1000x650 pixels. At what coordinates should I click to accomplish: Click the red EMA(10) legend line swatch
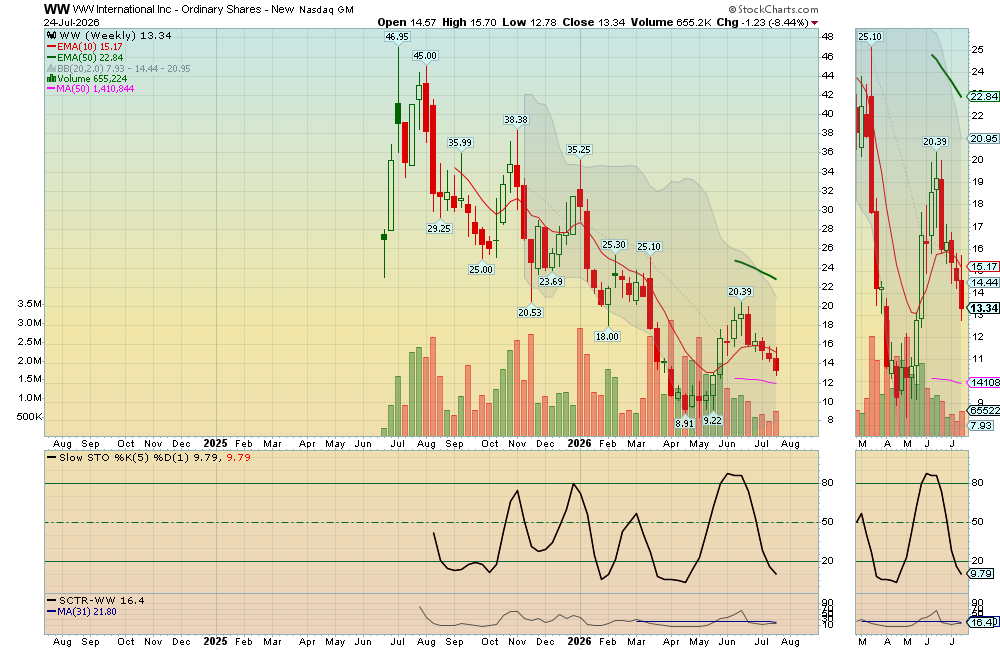[x=51, y=47]
